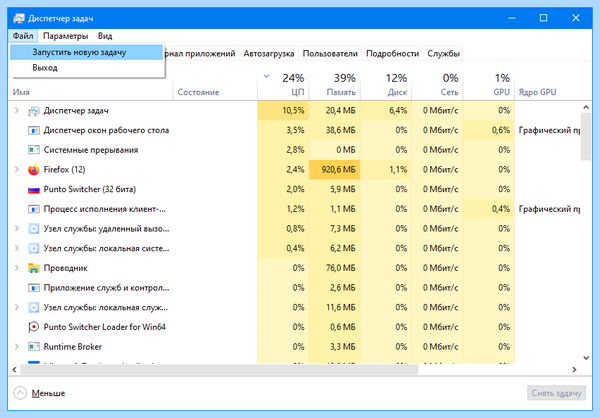Click the Runtime Broker process icon

tap(34, 347)
